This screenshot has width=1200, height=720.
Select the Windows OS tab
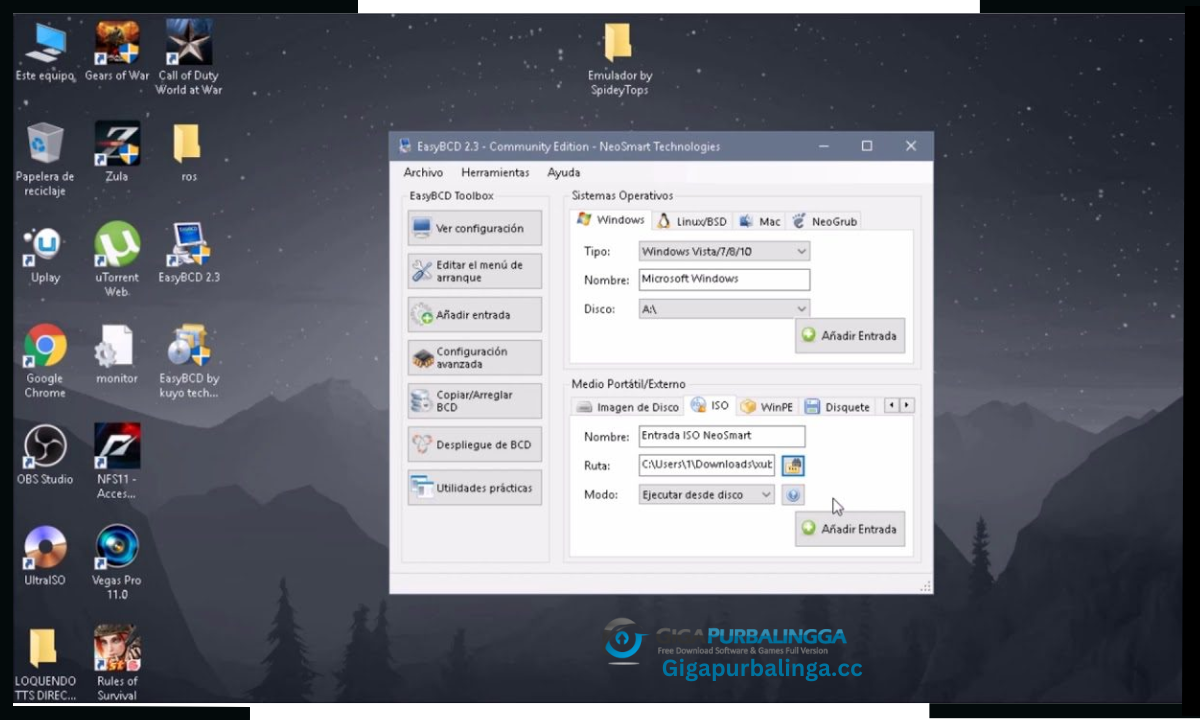pos(611,220)
